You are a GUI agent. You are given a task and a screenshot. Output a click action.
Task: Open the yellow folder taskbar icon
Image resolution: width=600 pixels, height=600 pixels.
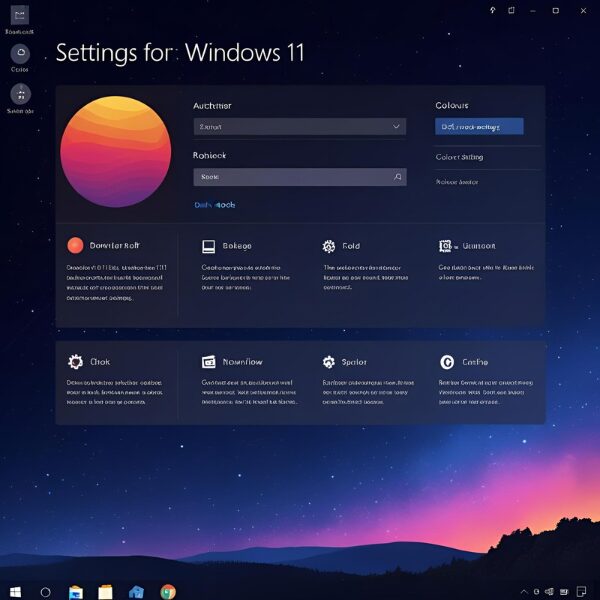(105, 592)
